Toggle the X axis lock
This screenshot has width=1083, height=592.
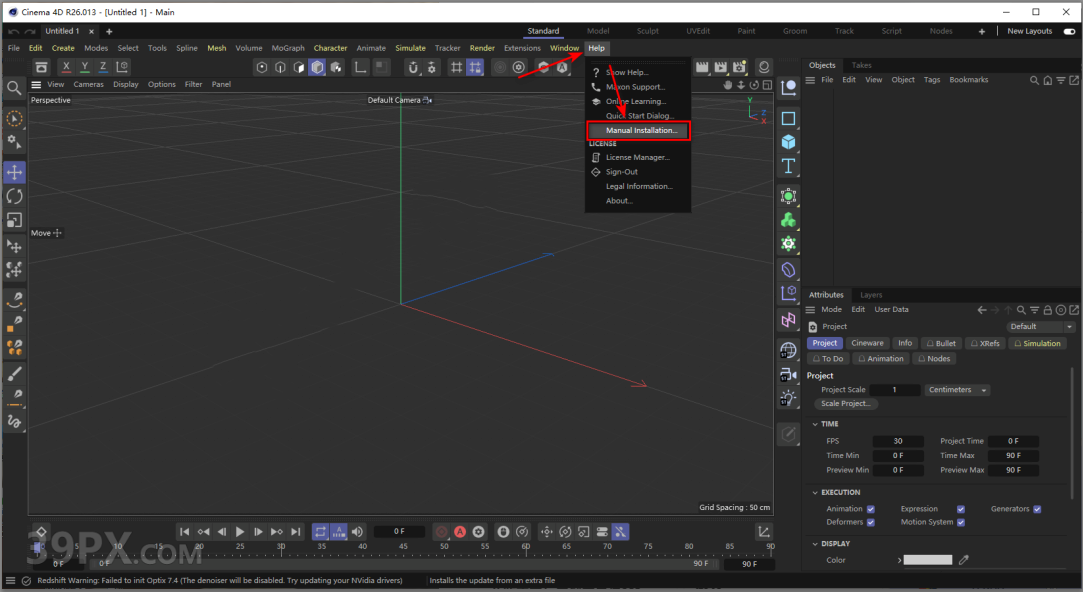click(x=66, y=67)
